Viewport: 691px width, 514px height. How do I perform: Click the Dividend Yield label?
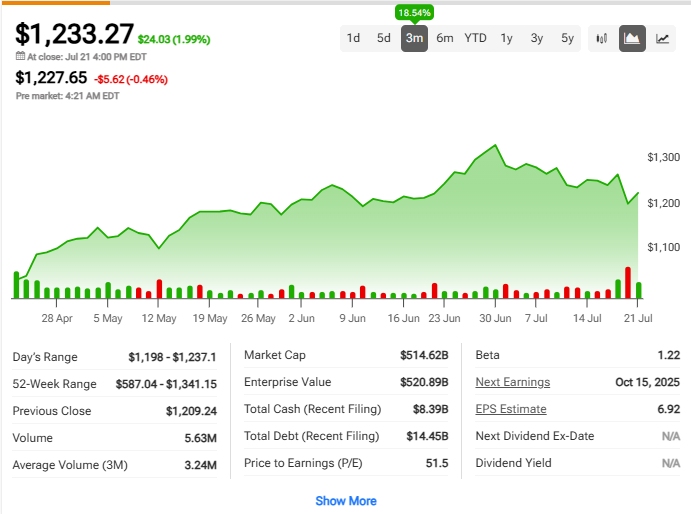pyautogui.click(x=513, y=463)
